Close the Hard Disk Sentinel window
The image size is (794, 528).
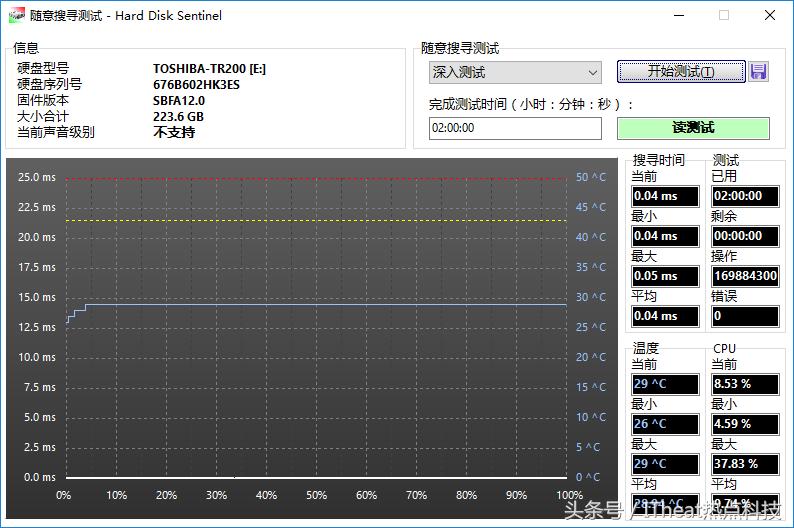tap(770, 15)
